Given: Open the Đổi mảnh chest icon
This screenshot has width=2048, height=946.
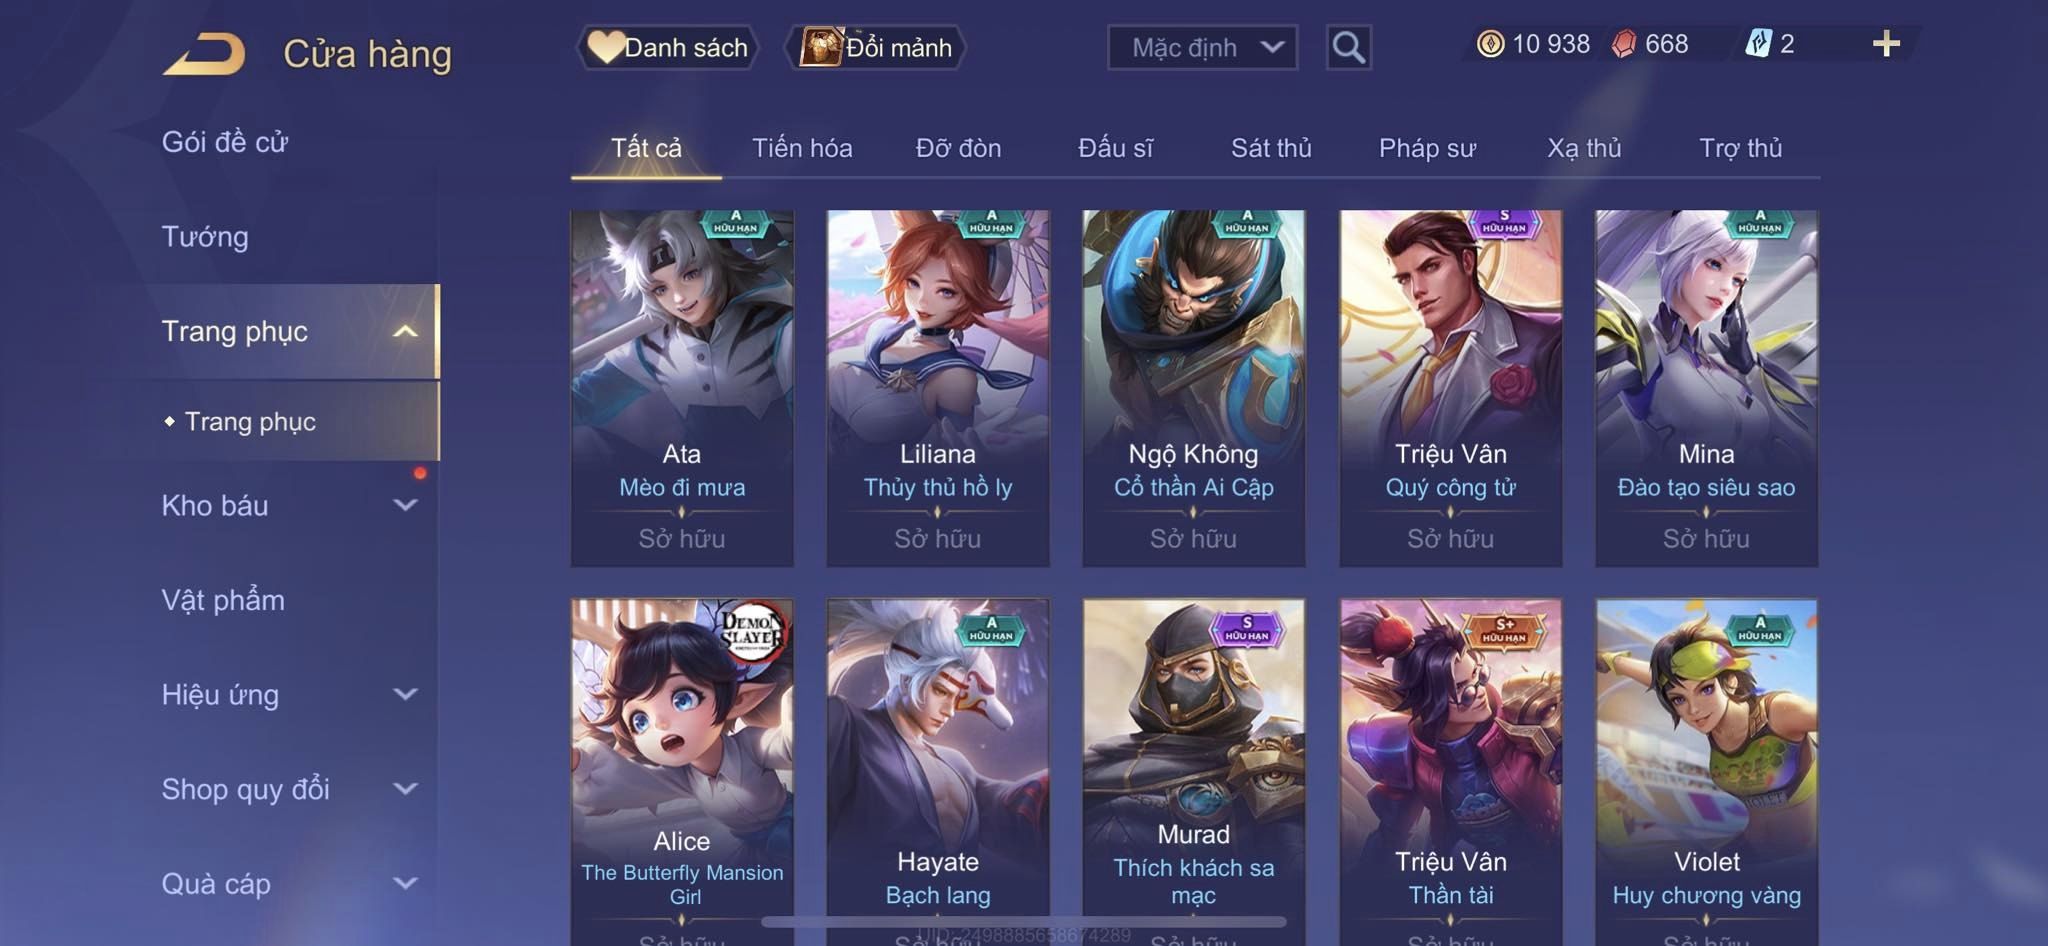Looking at the screenshot, I should pos(820,47).
